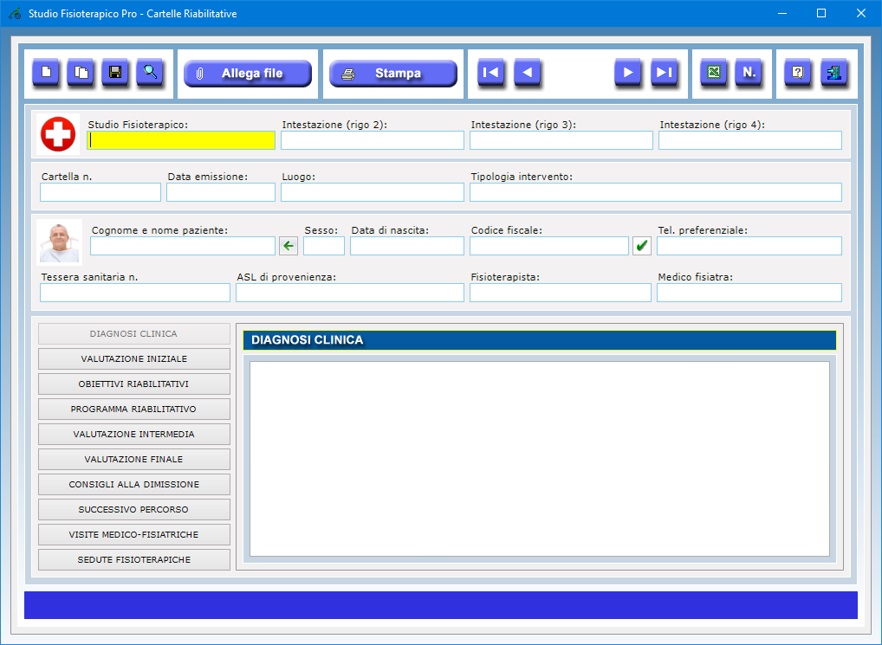Open the CONSIGLI ALLA DIMISSIONE section
This screenshot has height=645, width=882.
click(134, 484)
